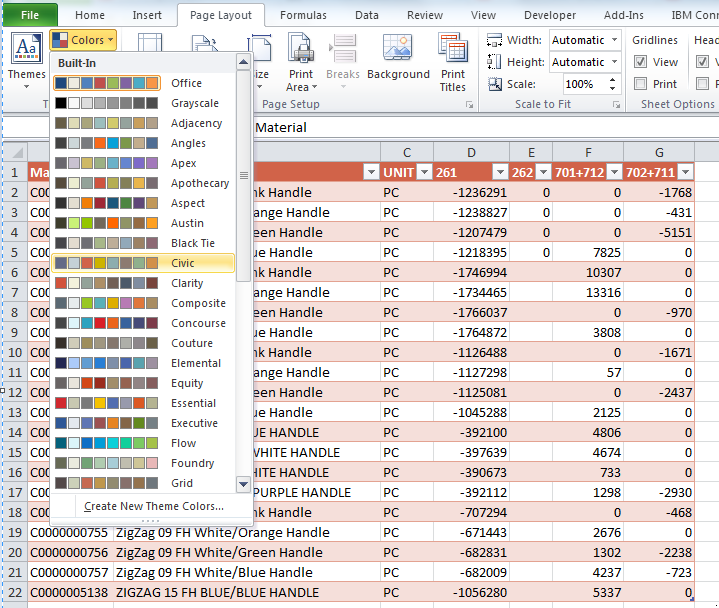The width and height of the screenshot is (719, 608).
Task: Switch to the Formulas tab
Action: tap(303, 15)
